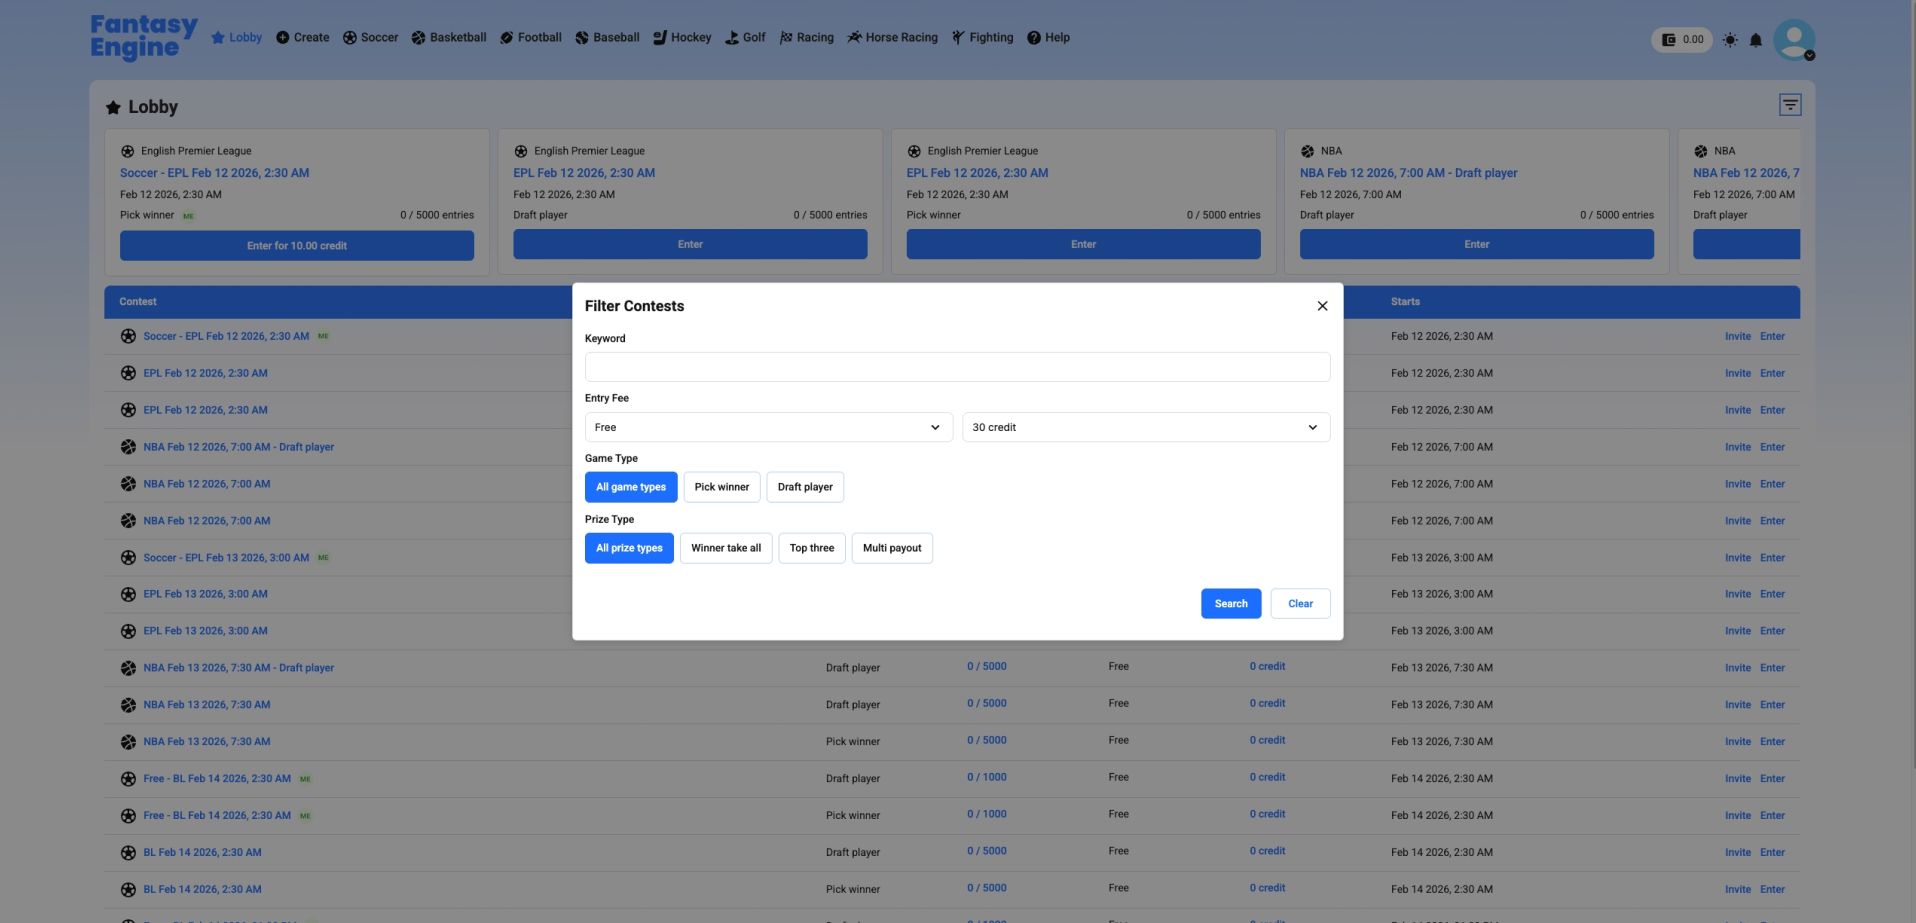This screenshot has width=1916, height=923.
Task: Click soccer icon in first 'Free - BL Feb 14' row
Action: coord(128,779)
